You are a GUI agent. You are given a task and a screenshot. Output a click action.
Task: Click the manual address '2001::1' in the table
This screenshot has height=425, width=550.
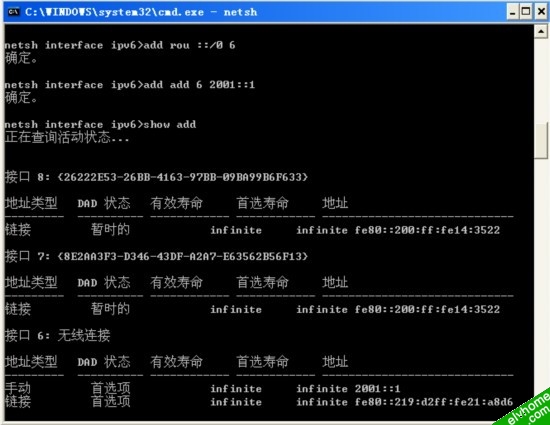click(x=377, y=389)
